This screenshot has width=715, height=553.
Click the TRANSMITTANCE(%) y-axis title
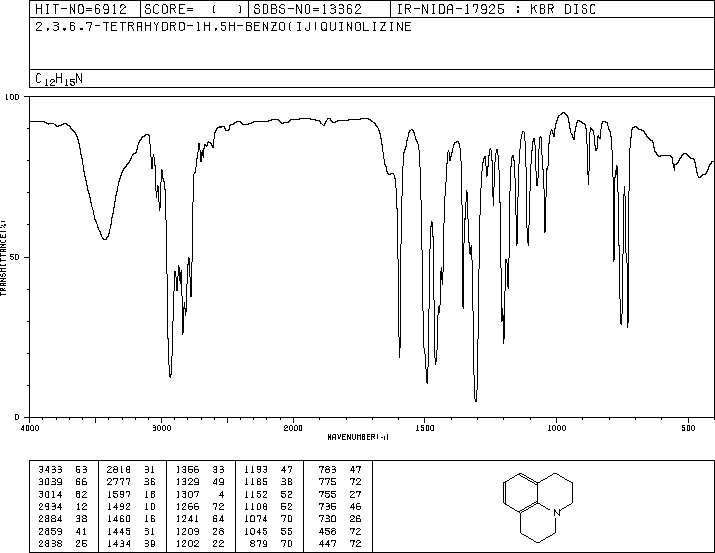pos(3,258)
